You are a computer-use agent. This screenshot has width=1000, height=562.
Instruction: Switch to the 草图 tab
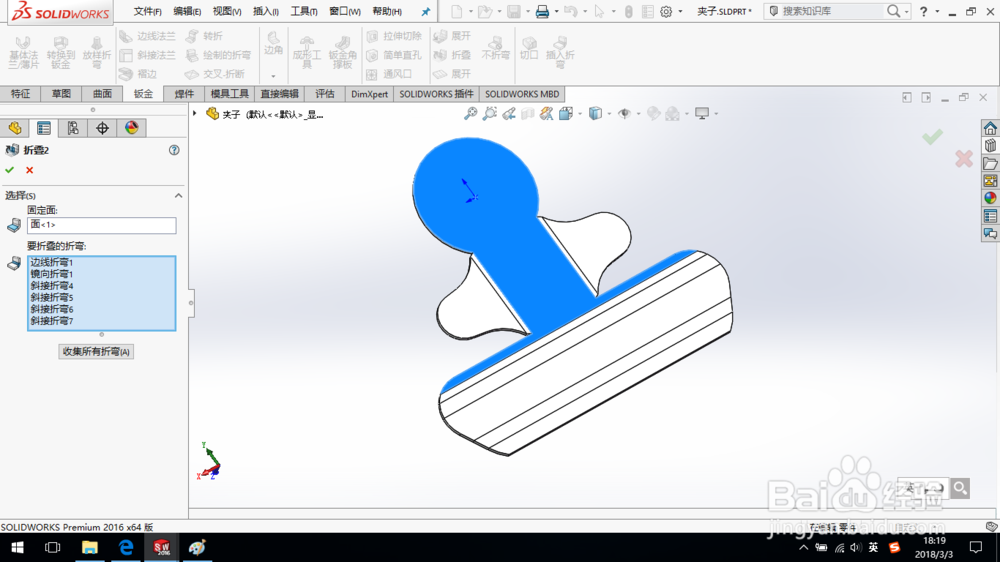click(61, 94)
